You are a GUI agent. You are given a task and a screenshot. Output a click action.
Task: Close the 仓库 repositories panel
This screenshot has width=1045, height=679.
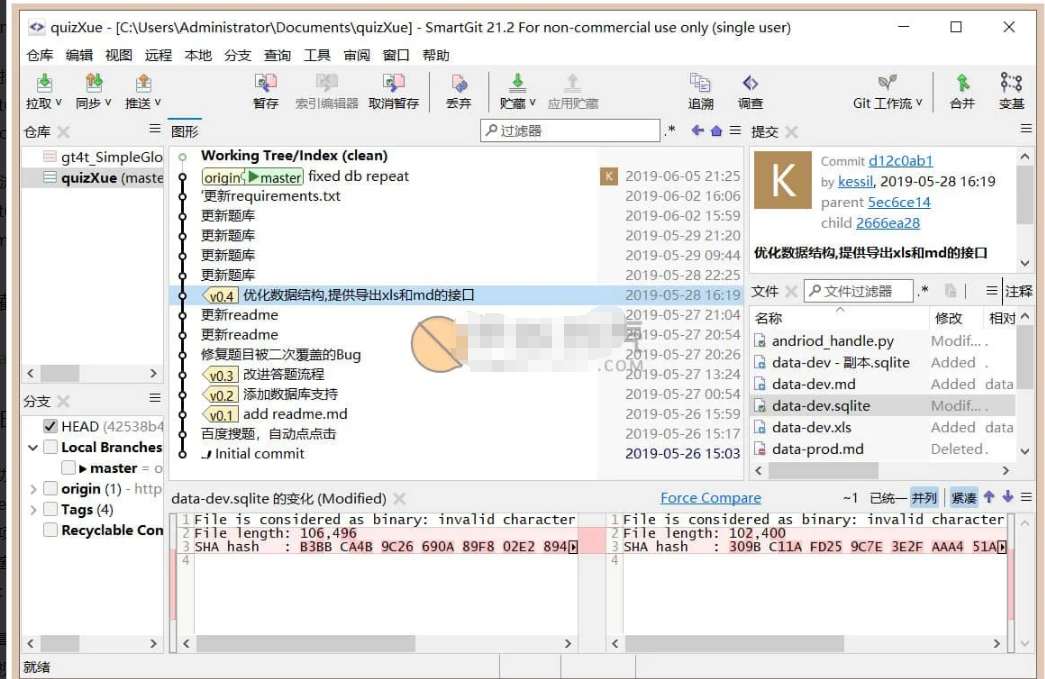tap(63, 132)
